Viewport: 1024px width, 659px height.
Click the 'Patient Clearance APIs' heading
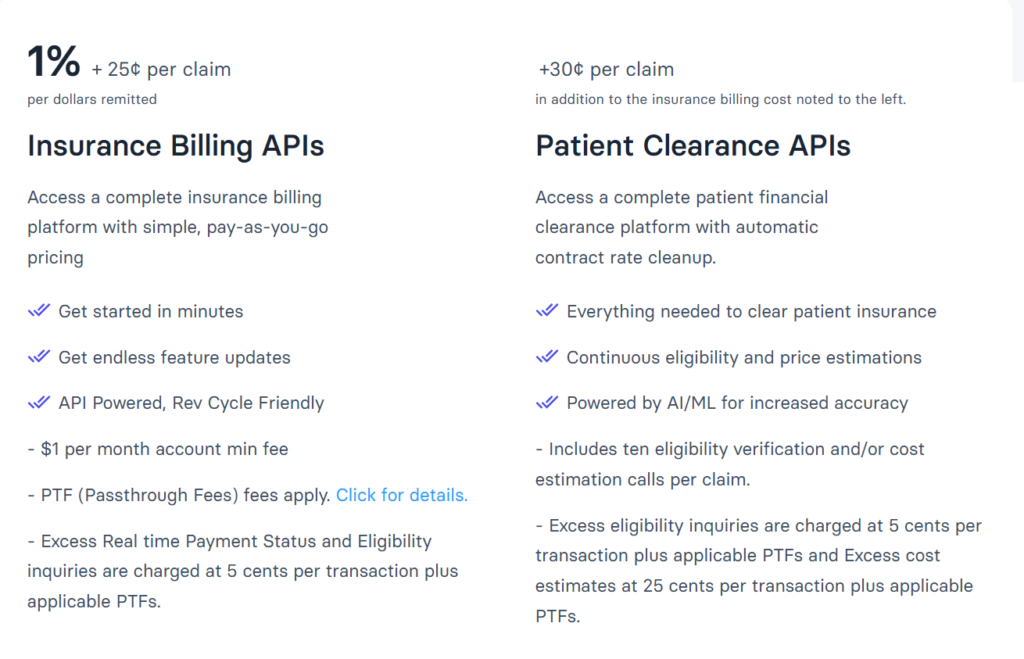click(x=693, y=146)
